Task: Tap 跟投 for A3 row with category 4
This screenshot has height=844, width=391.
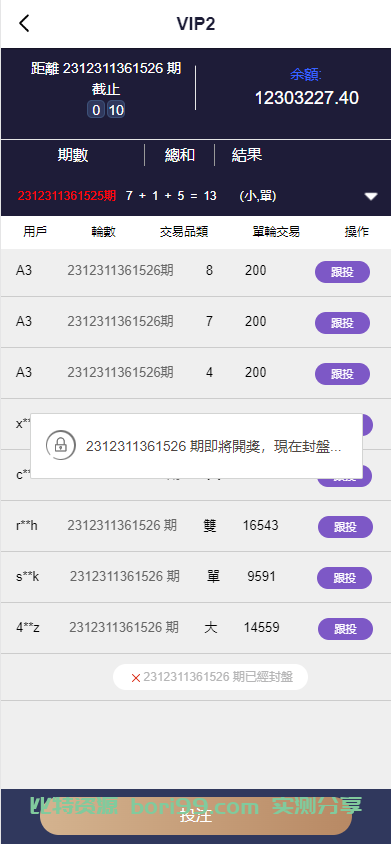Action: [x=343, y=374]
